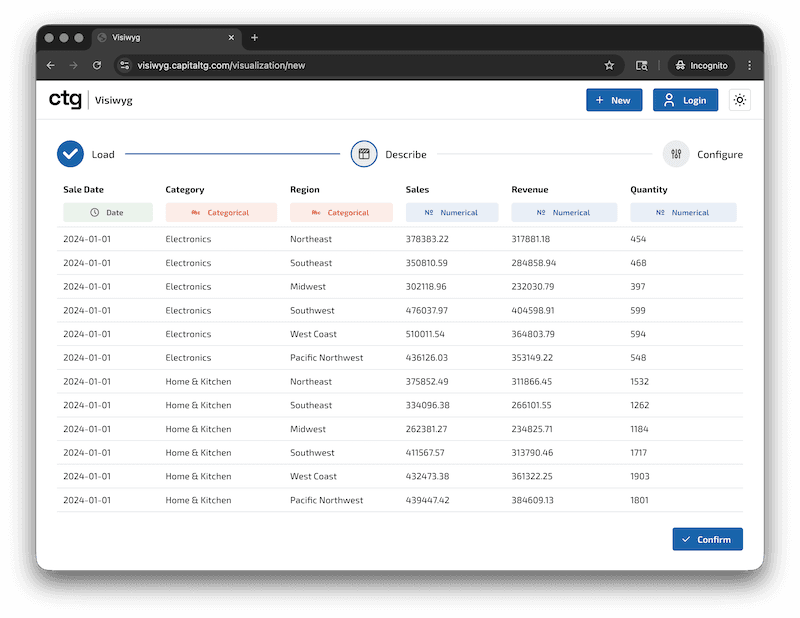This screenshot has width=800, height=618.
Task: Bookmark this page with the star icon
Action: tap(609, 65)
